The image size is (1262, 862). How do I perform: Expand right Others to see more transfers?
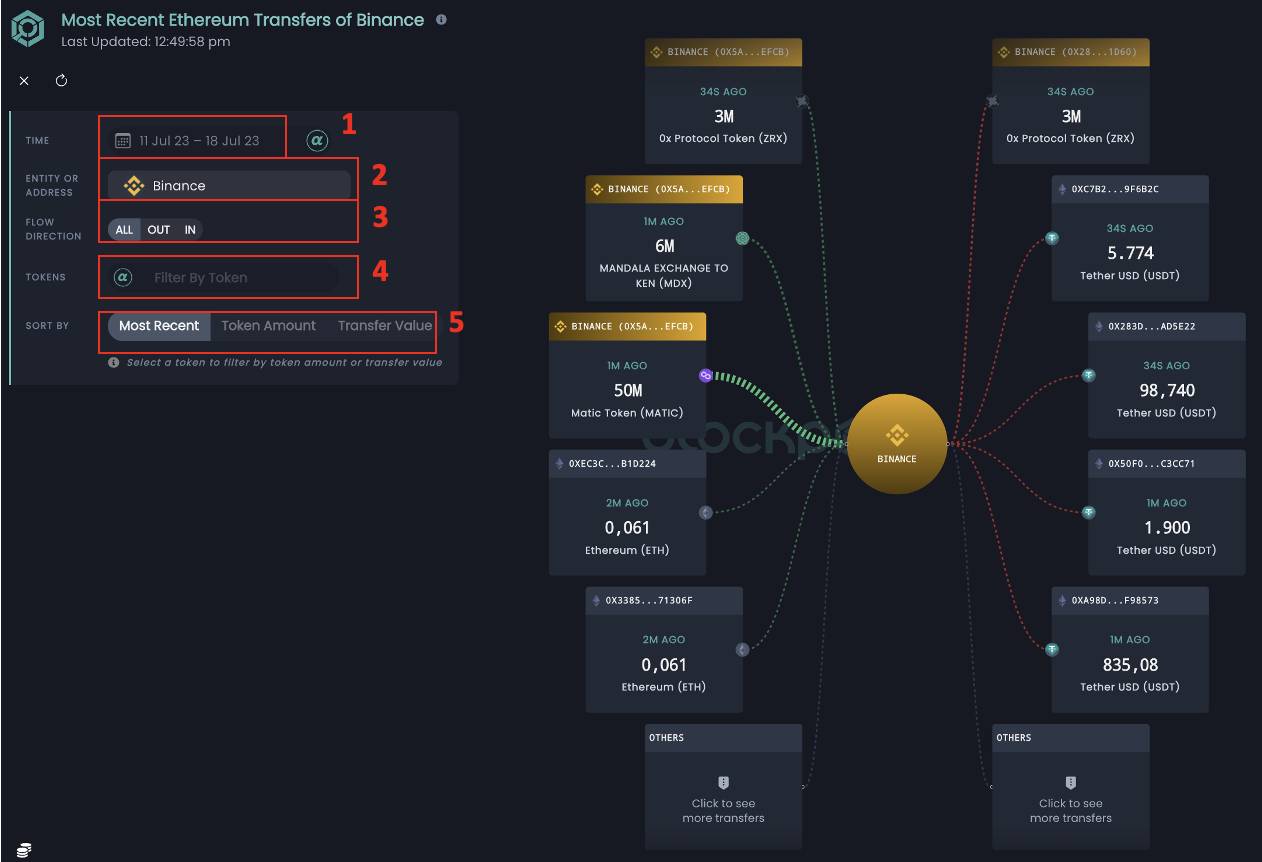coord(1071,787)
